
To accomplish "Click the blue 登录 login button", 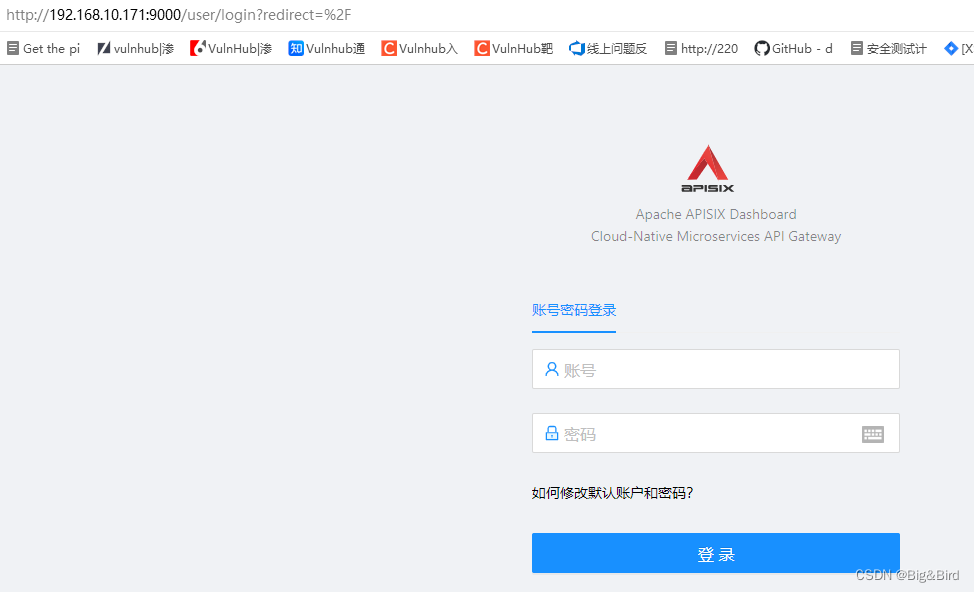I will point(716,553).
